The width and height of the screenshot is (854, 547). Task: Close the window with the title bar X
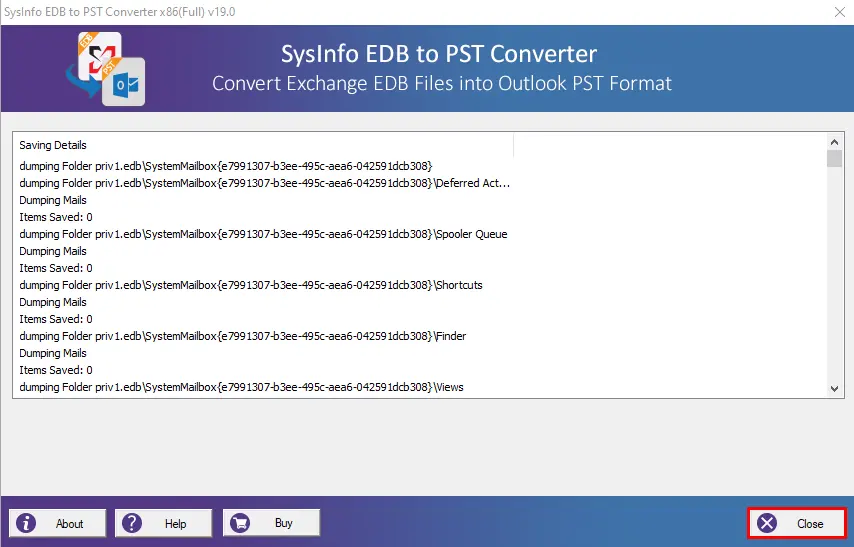tap(839, 12)
